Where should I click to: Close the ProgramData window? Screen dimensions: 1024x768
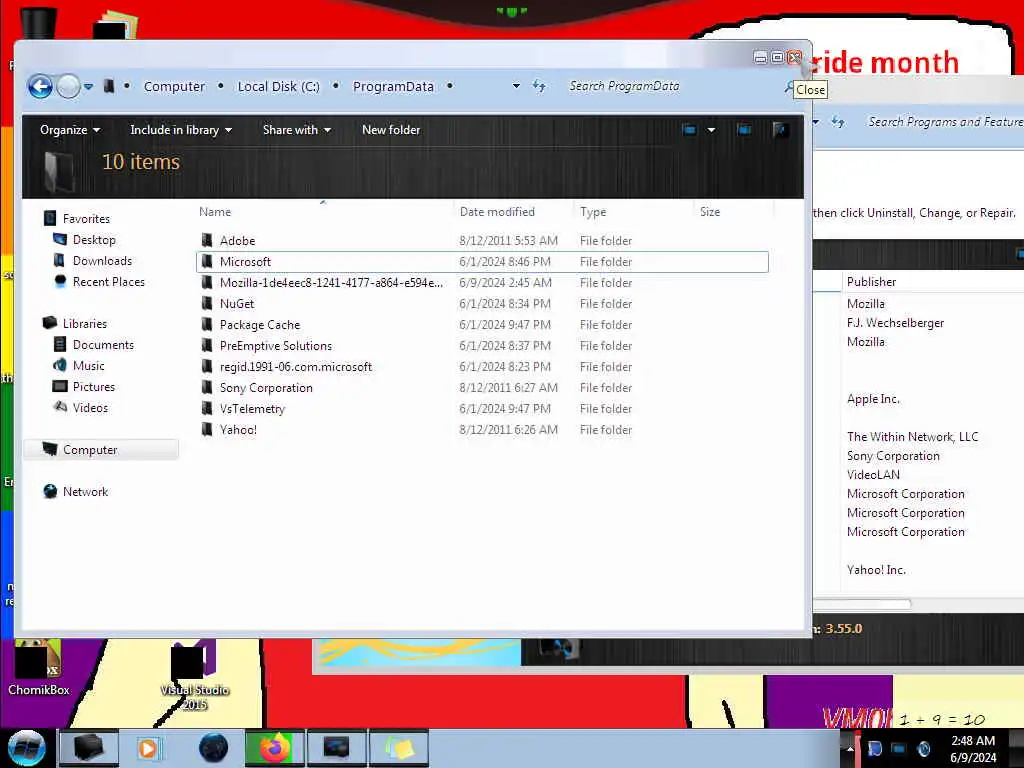pos(794,57)
